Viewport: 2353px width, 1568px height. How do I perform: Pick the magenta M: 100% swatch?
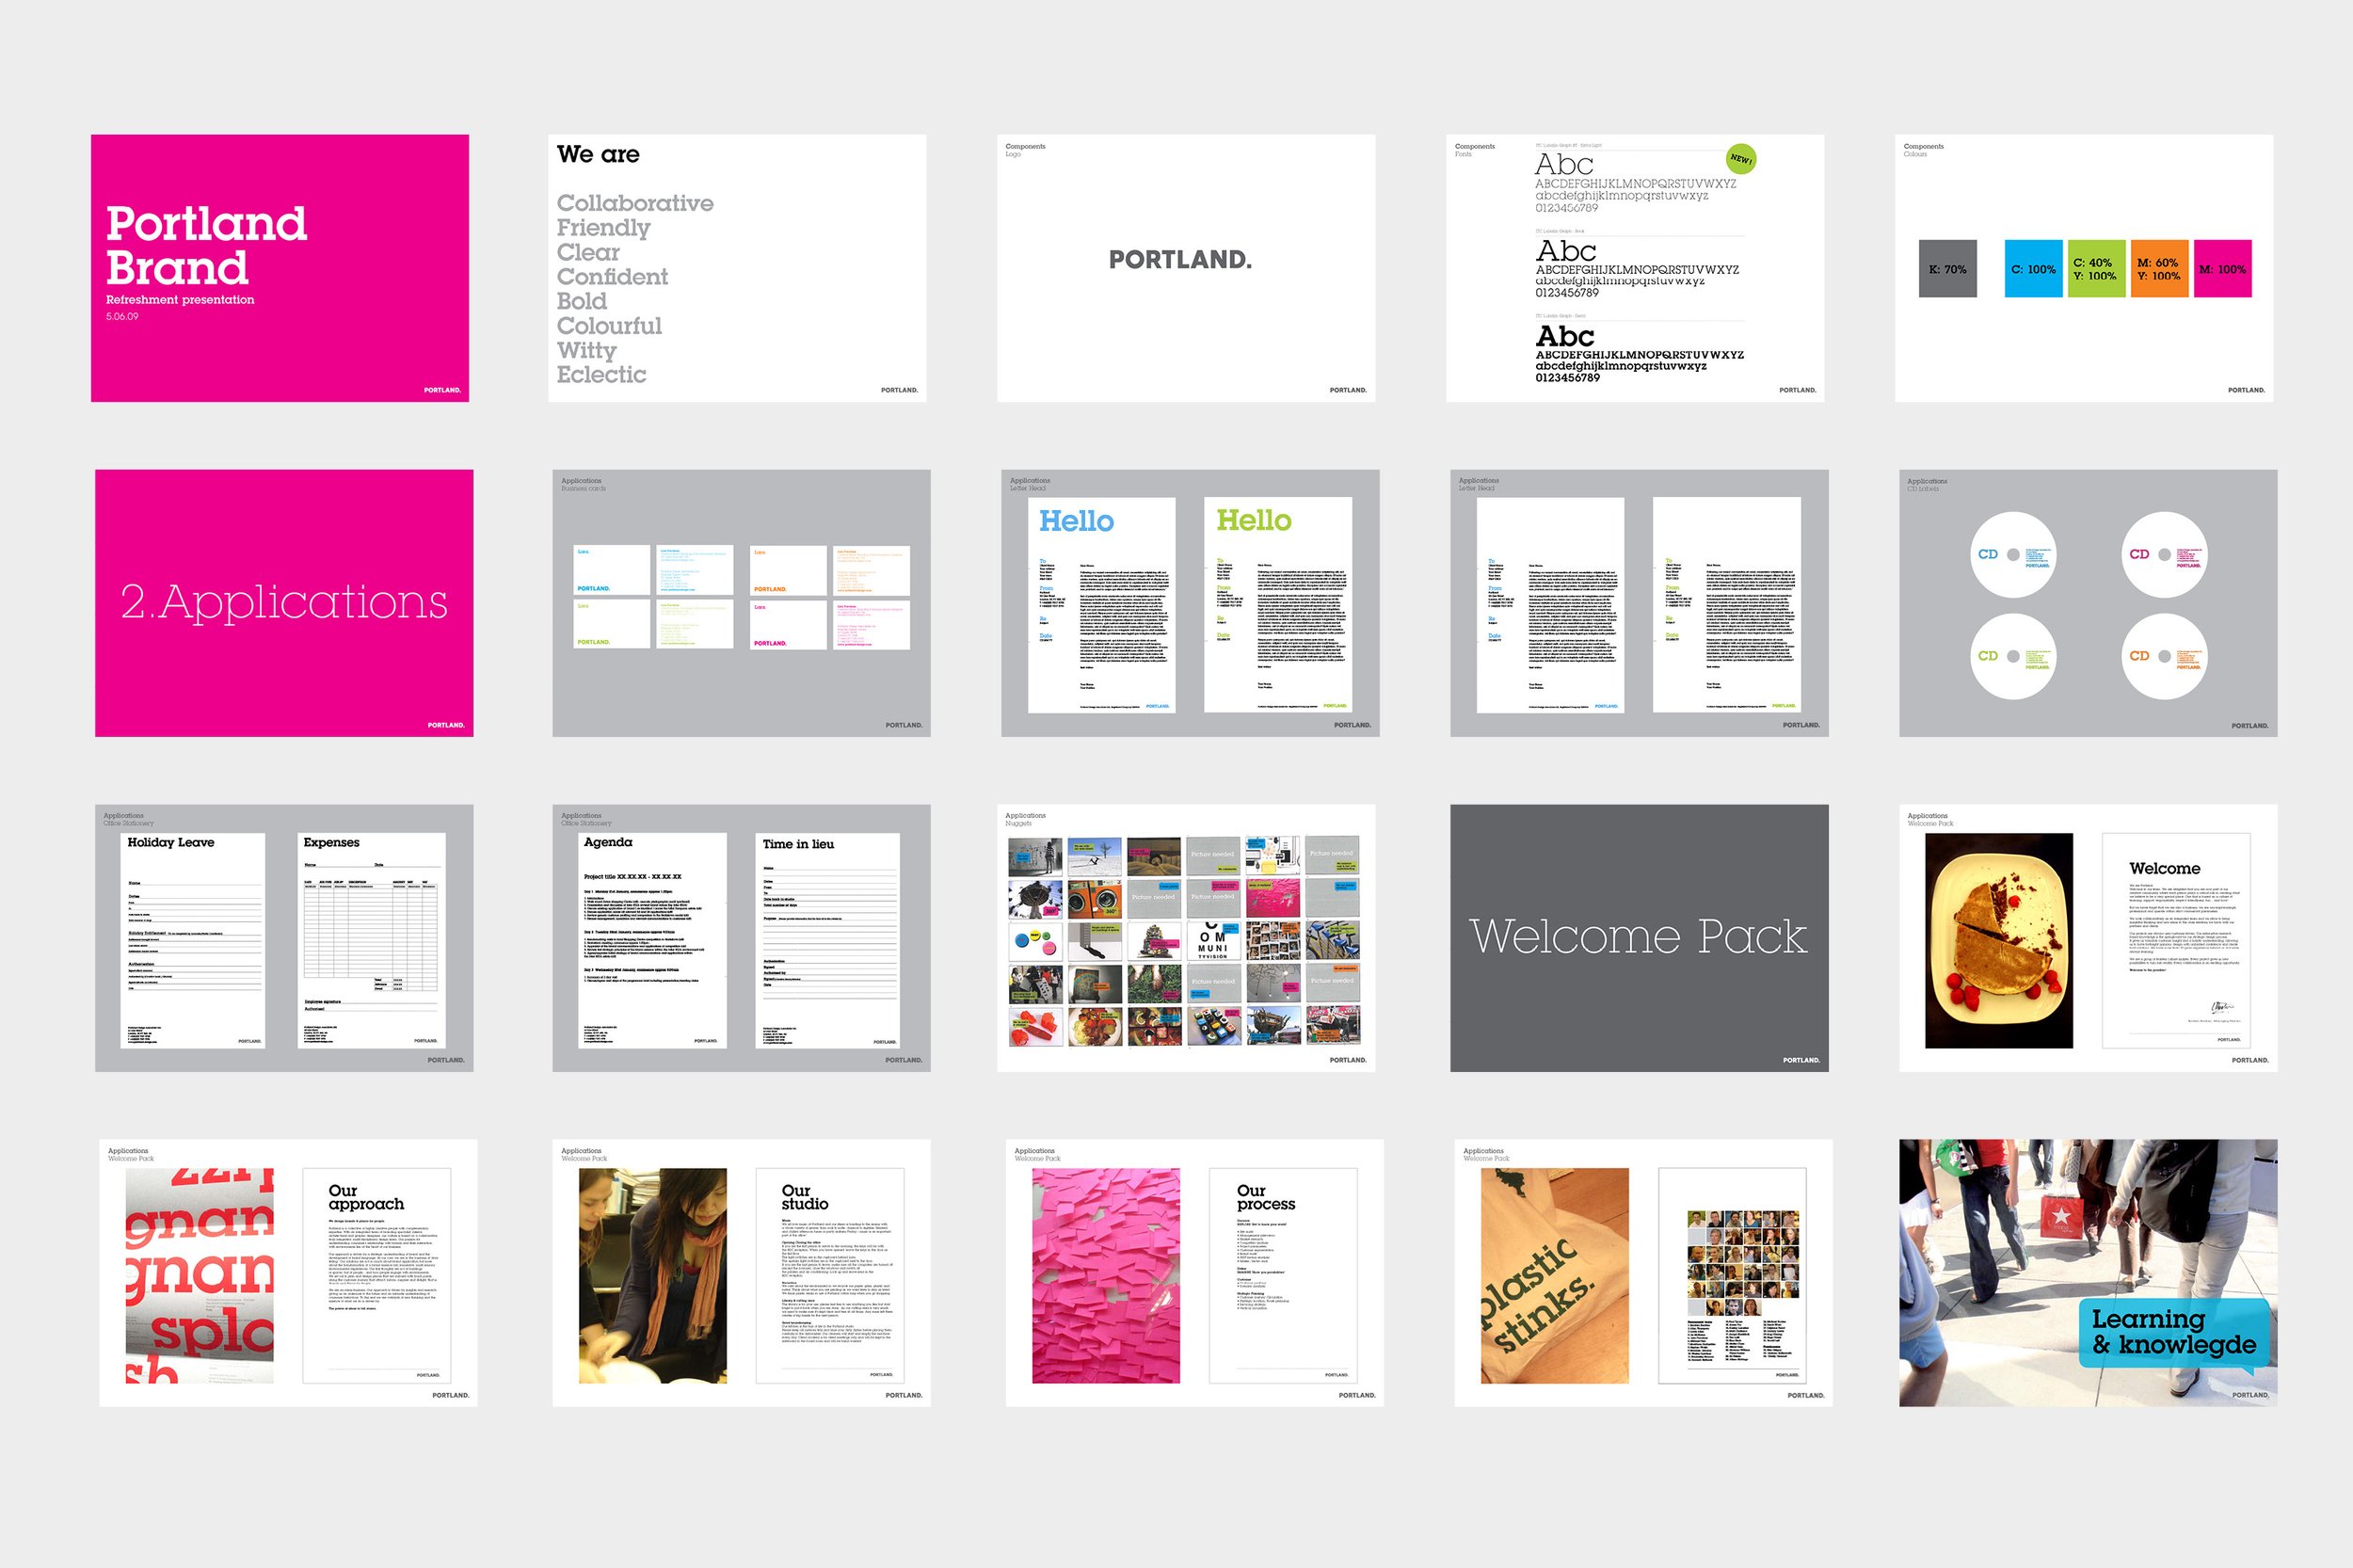2222,268
